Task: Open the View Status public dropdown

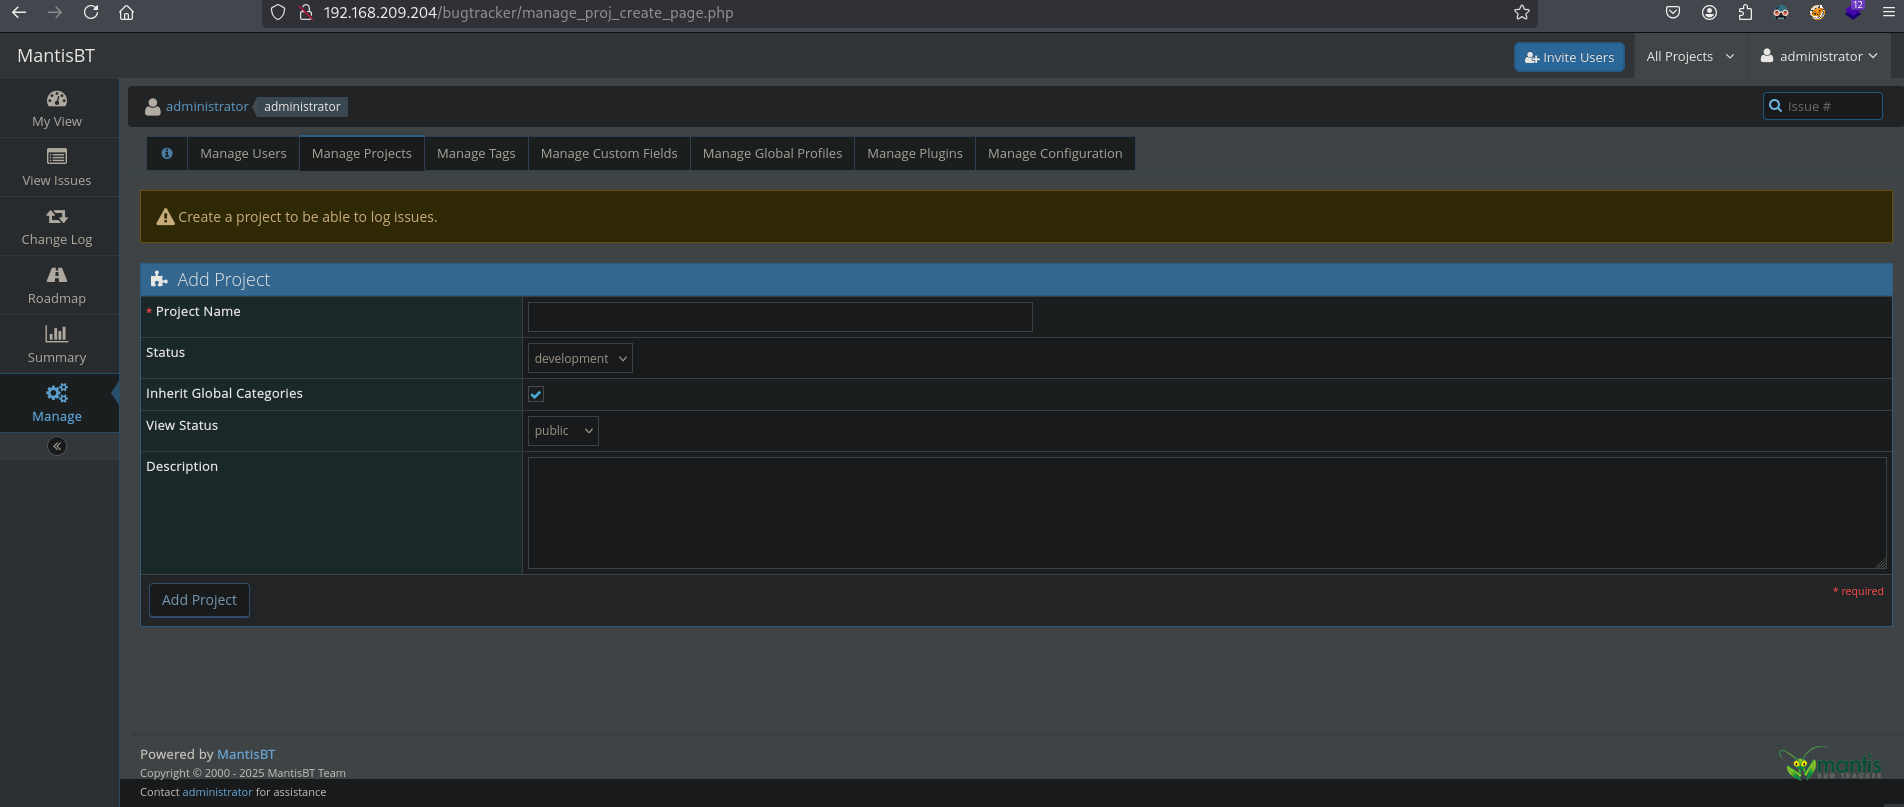Action: pyautogui.click(x=563, y=431)
